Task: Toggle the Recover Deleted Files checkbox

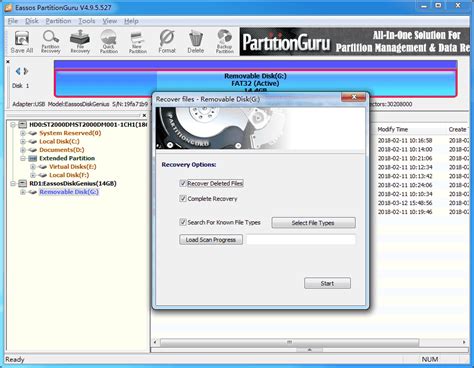Action: click(183, 183)
